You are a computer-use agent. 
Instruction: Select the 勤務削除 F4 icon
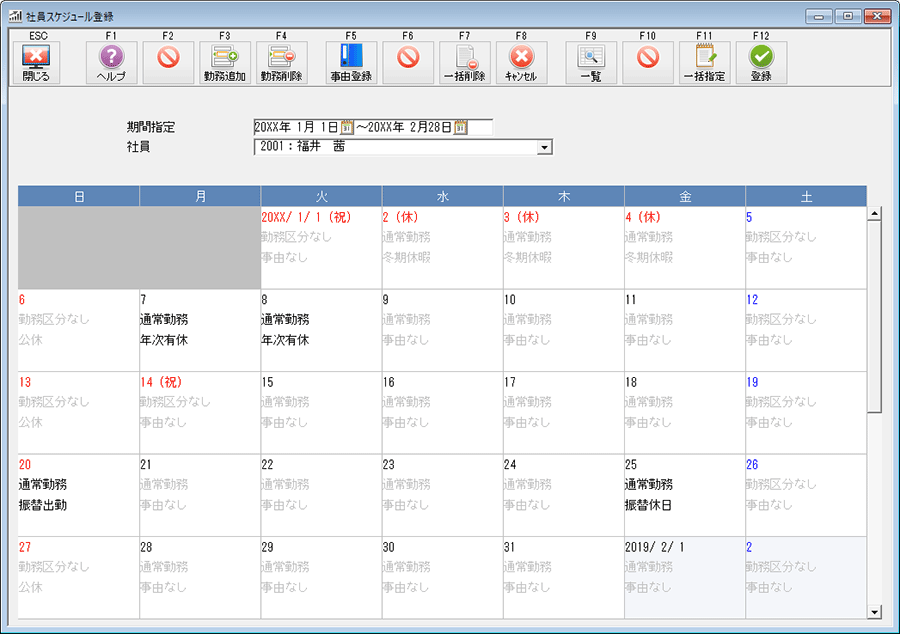[282, 63]
